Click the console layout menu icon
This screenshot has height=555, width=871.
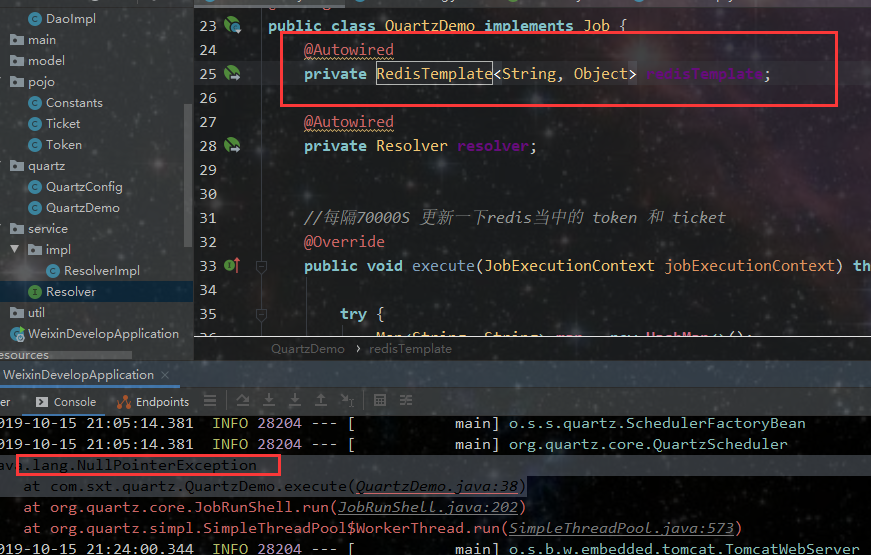[210, 400]
